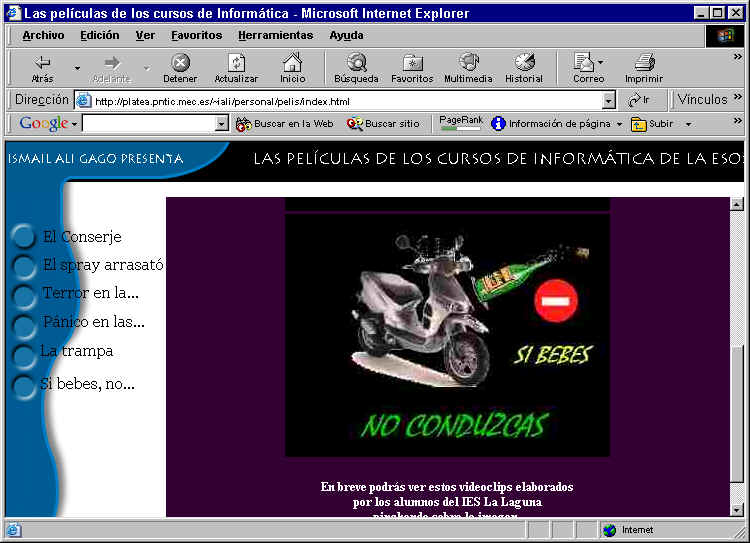Click the Windows logo throbber
The height and width of the screenshot is (543, 750).
click(x=725, y=35)
